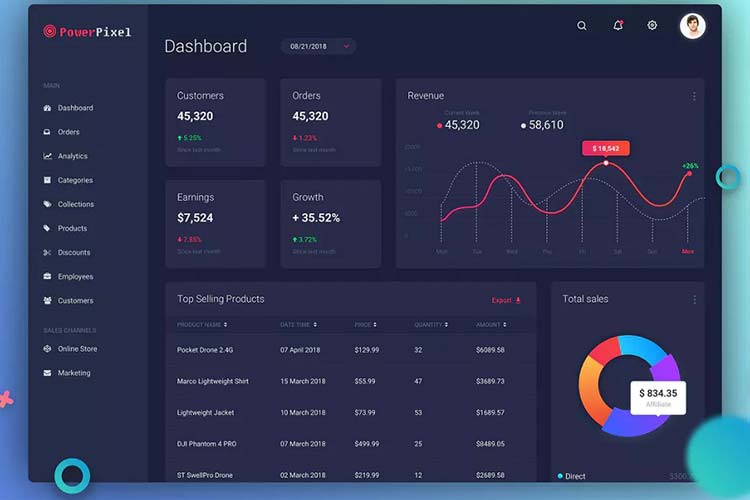Go to Orders in the sidebar
This screenshot has height=500, width=750.
[x=68, y=132]
